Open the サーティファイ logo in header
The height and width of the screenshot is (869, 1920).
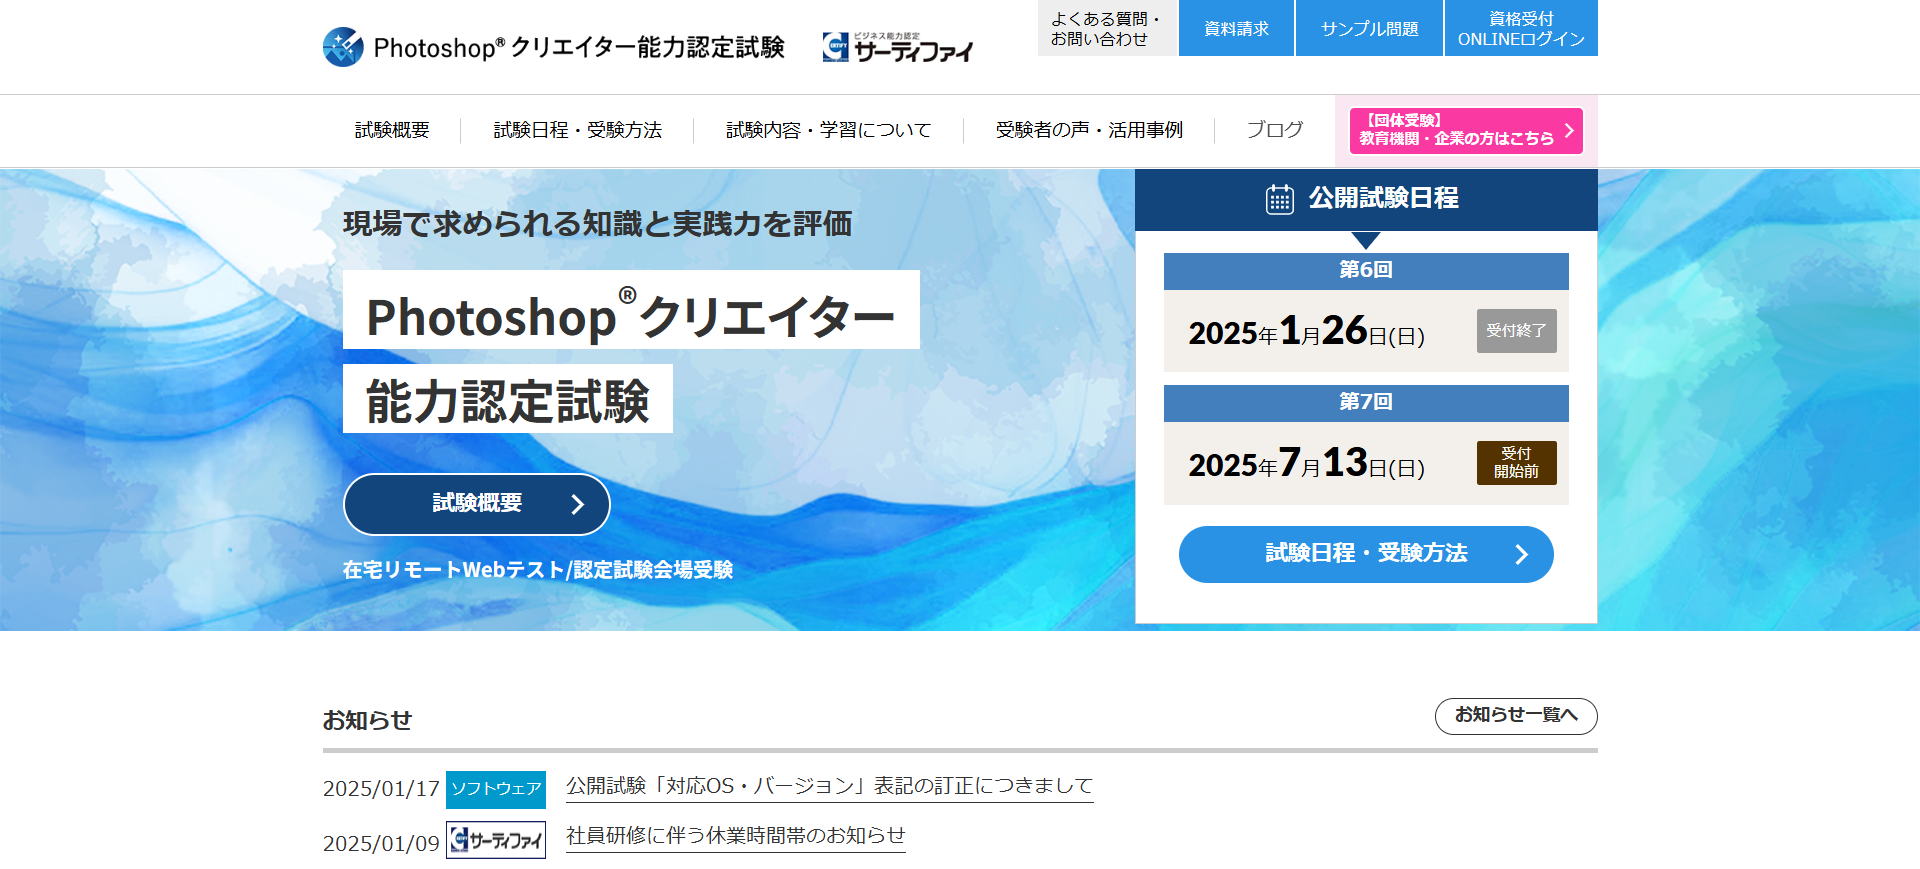(897, 47)
